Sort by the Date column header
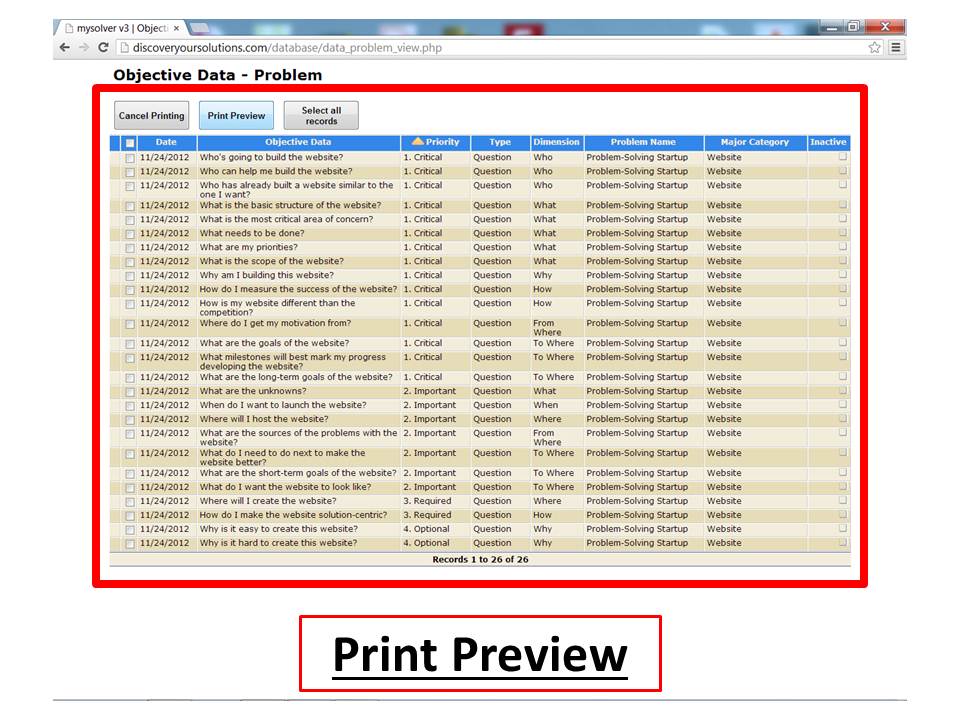Image resolution: width=960 pixels, height=720 pixels. click(x=165, y=142)
